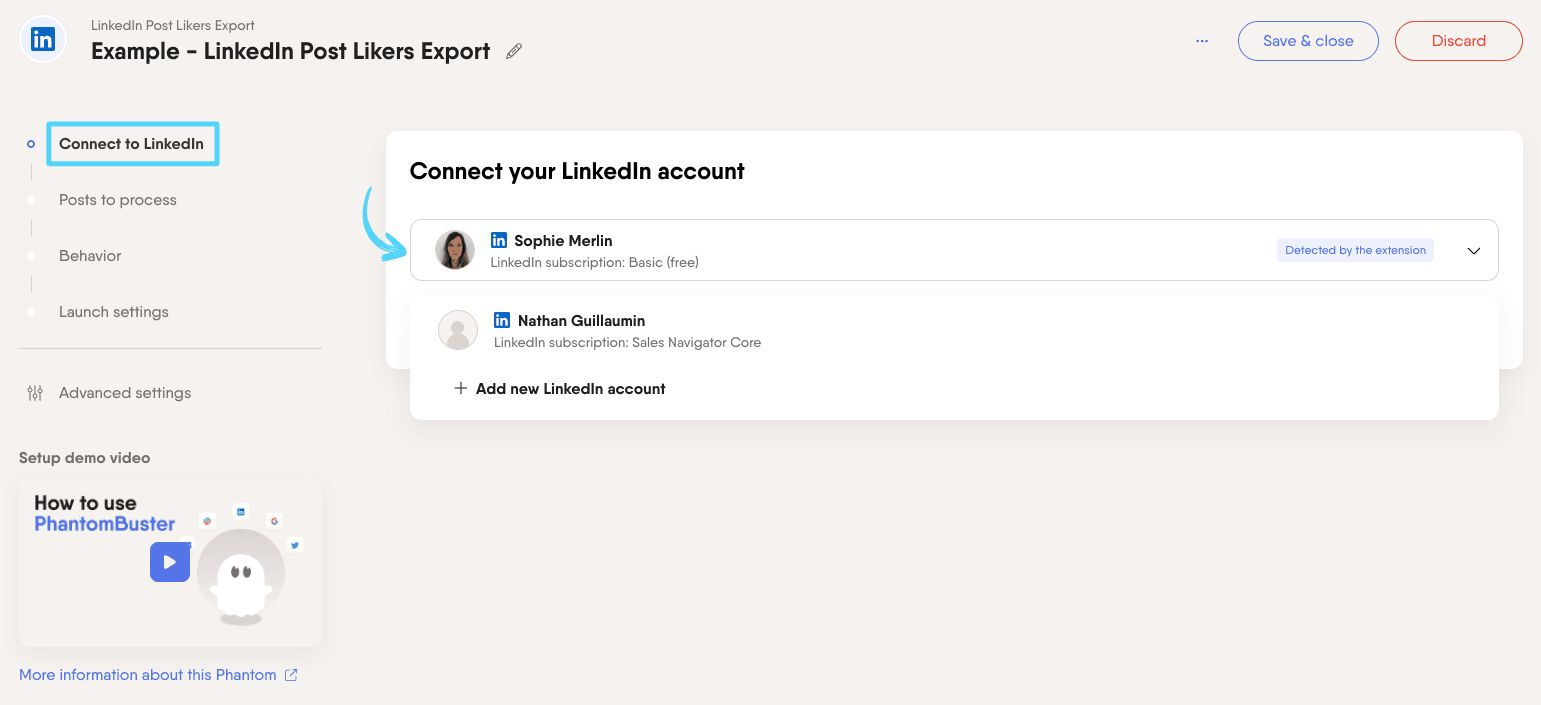Select Sophie Merlin account
Viewport: 1541px width, 705px height.
(954, 250)
